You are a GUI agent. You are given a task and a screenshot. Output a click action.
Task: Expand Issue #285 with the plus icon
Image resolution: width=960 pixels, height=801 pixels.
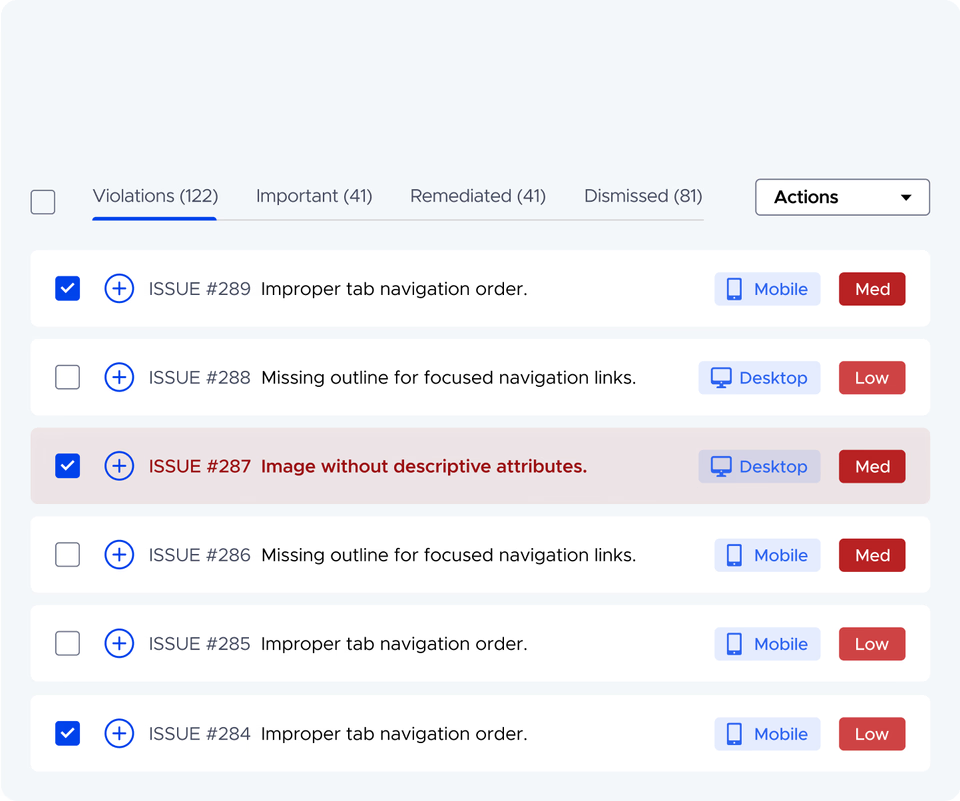(x=119, y=644)
